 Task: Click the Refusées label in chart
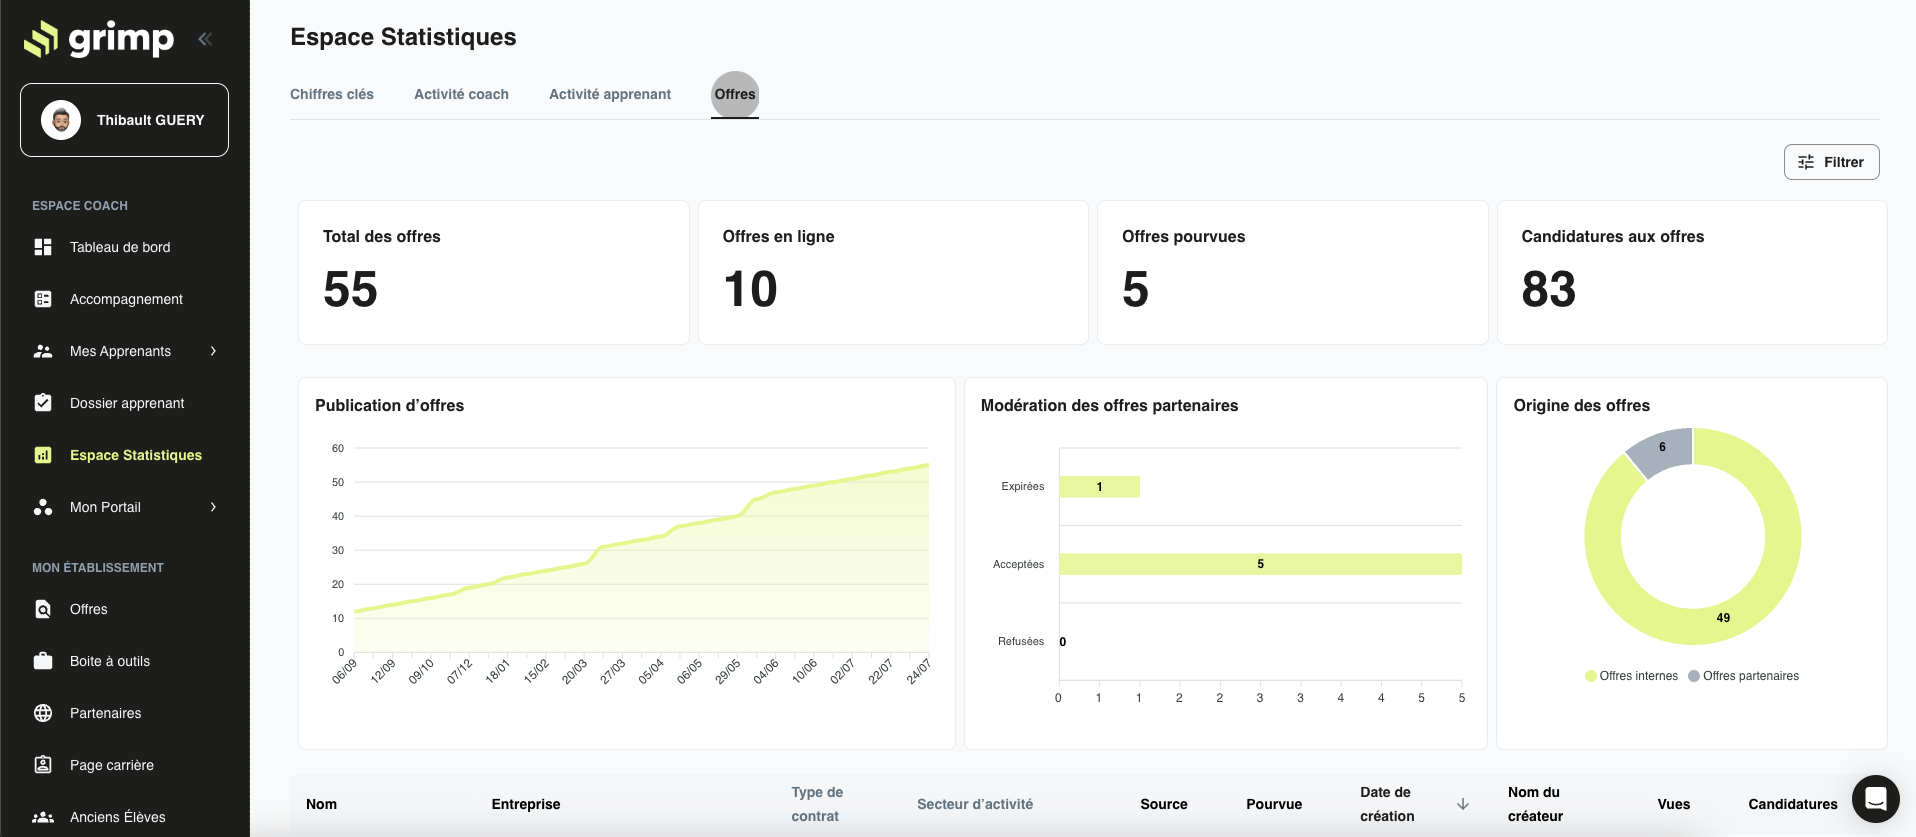coord(1020,641)
